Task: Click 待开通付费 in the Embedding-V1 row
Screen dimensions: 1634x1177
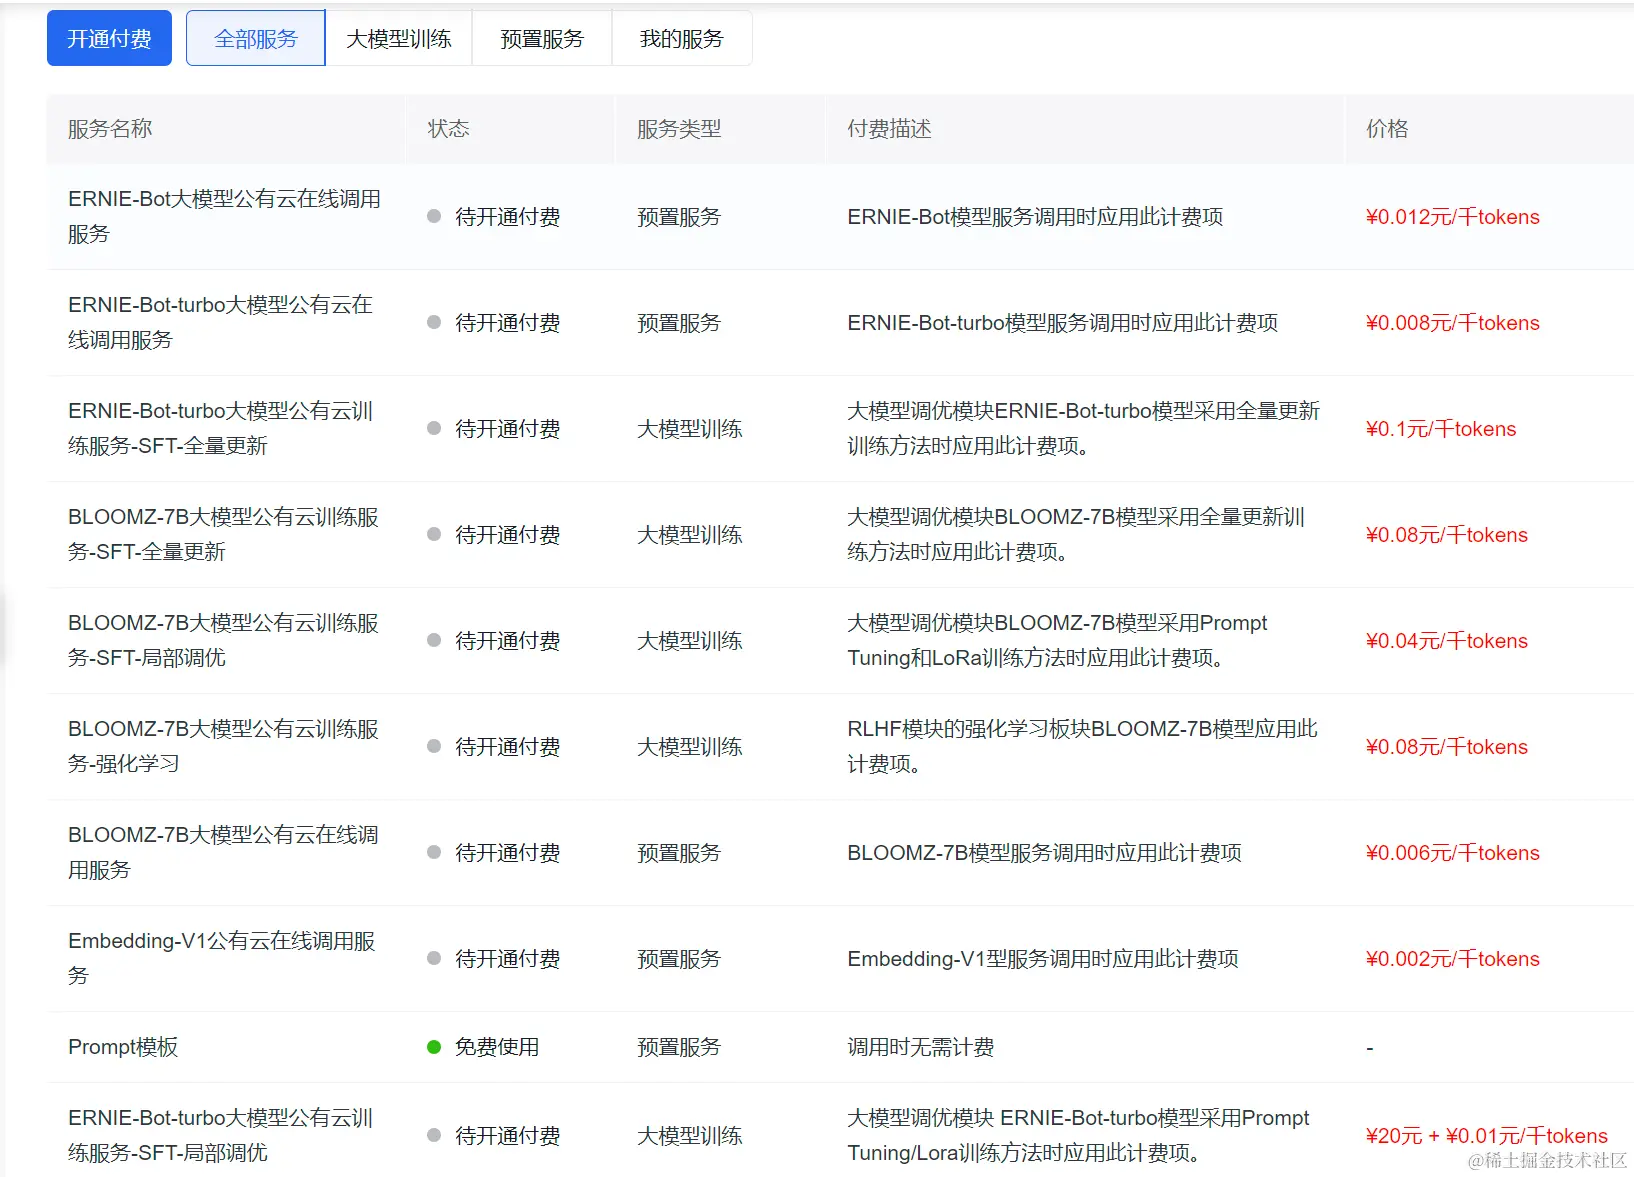Action: click(507, 959)
